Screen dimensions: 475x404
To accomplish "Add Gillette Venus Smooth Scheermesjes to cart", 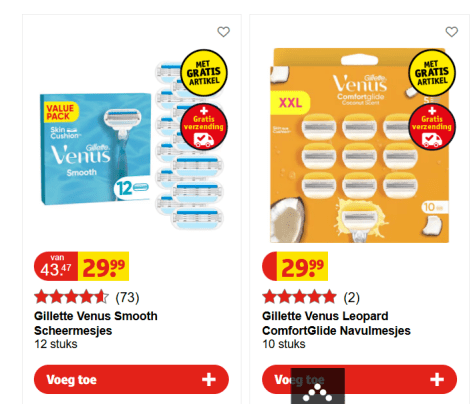I will point(131,379).
